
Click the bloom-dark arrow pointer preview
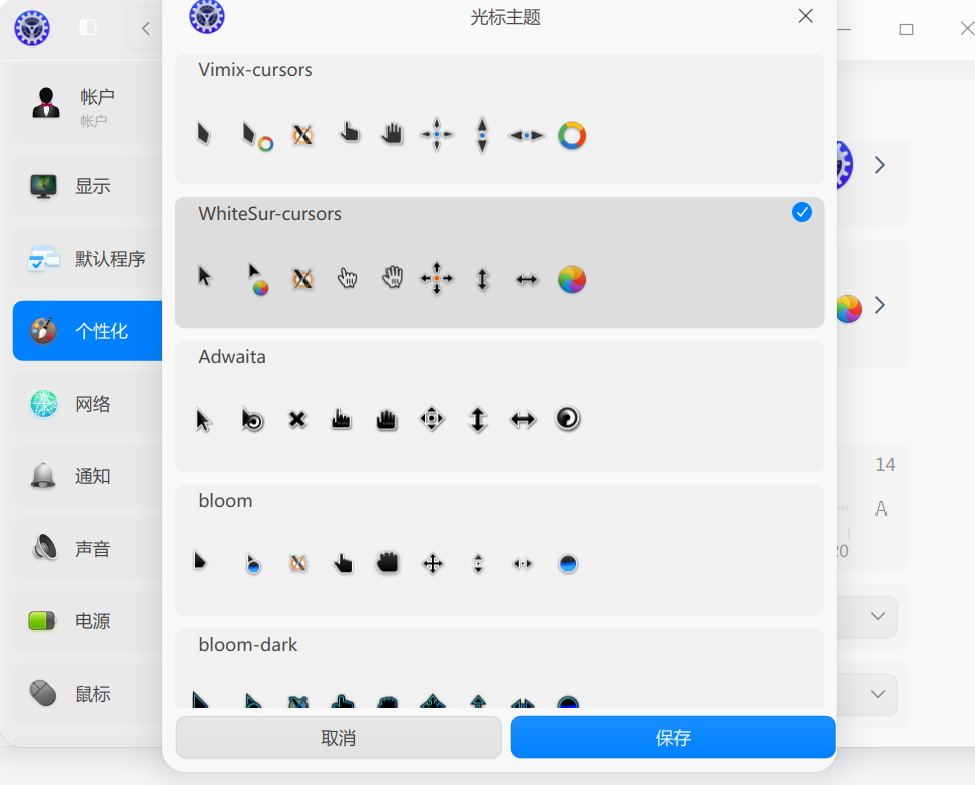[x=200, y=700]
